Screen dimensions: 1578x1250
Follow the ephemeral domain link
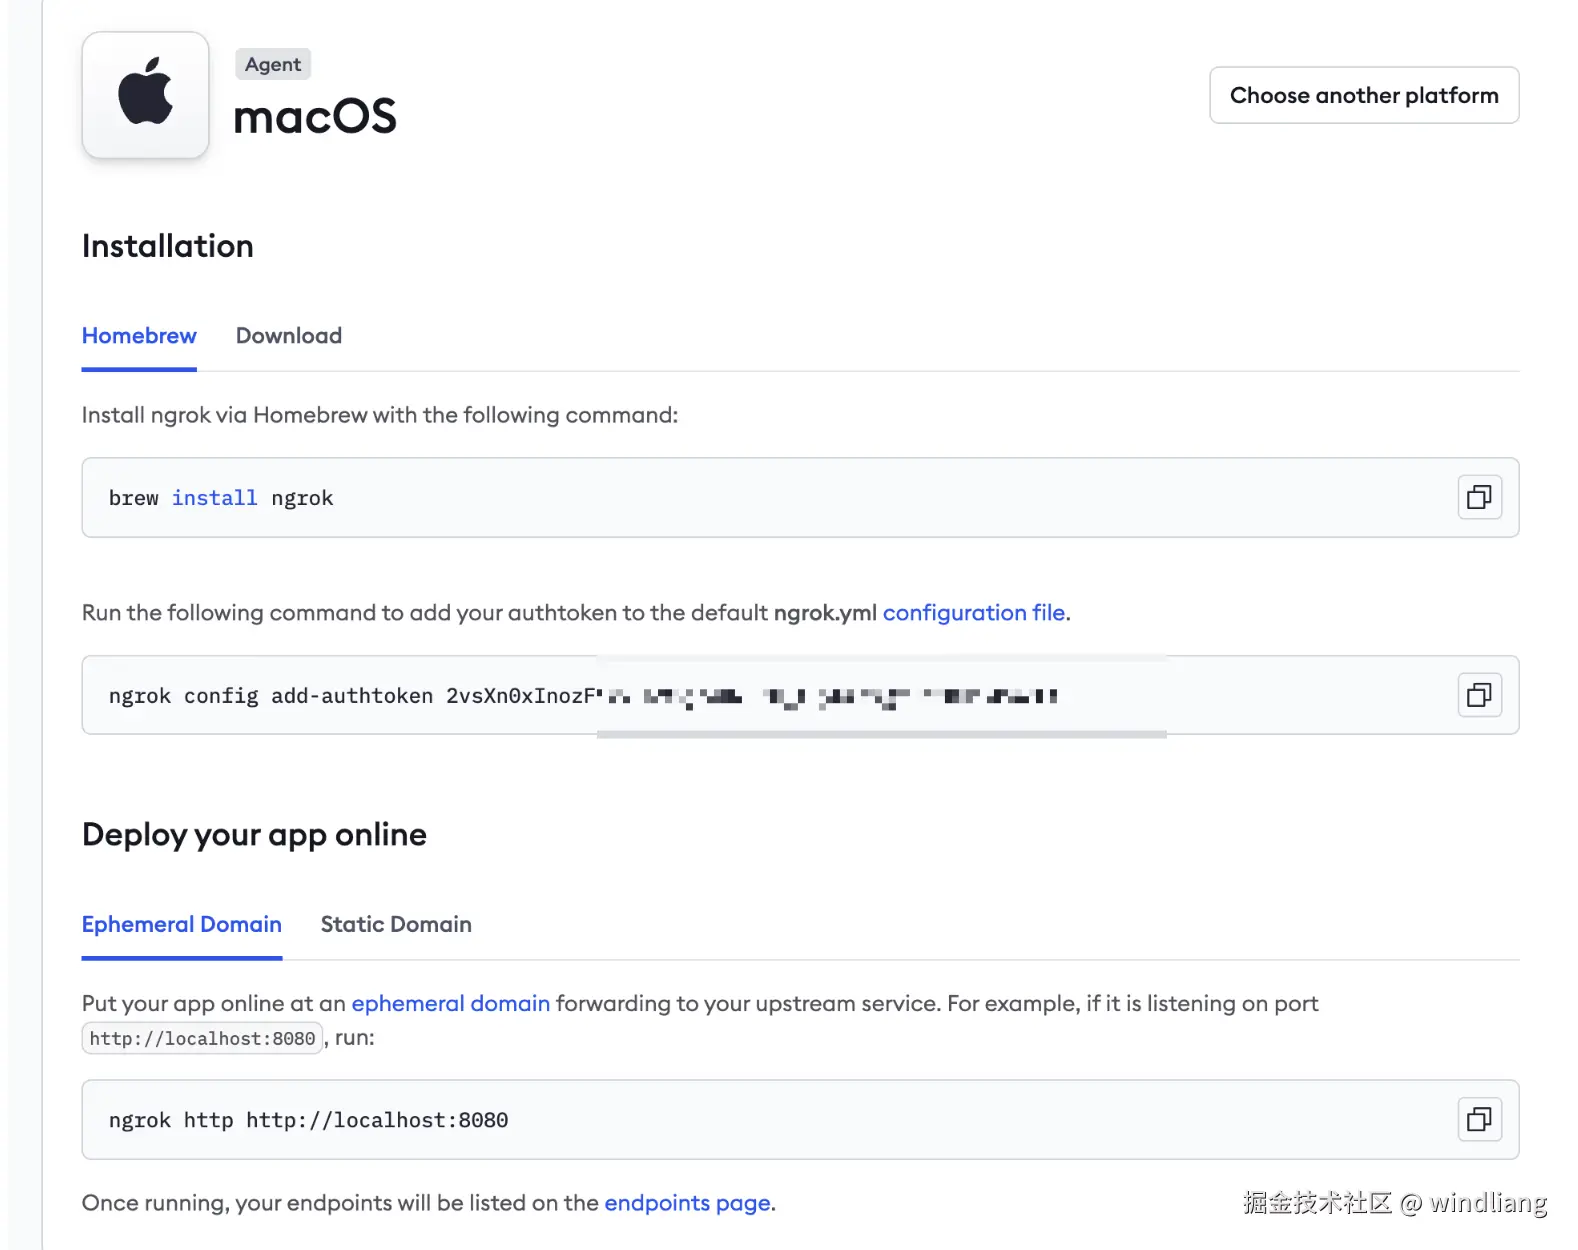pos(450,1003)
